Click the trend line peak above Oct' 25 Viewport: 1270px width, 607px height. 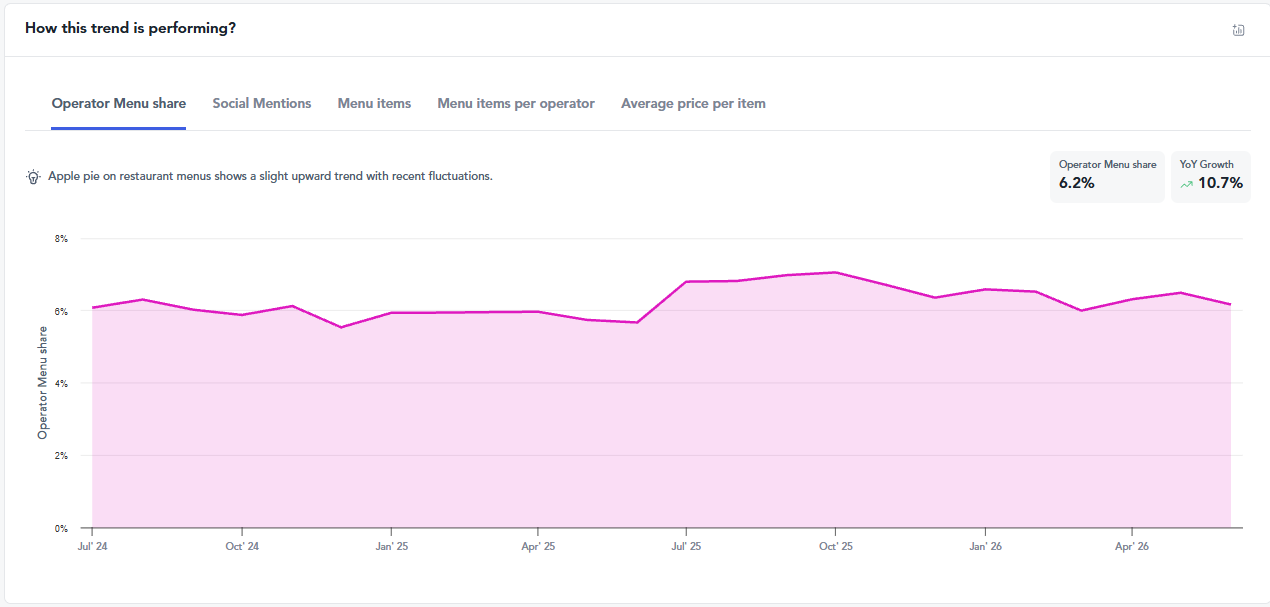click(835, 272)
